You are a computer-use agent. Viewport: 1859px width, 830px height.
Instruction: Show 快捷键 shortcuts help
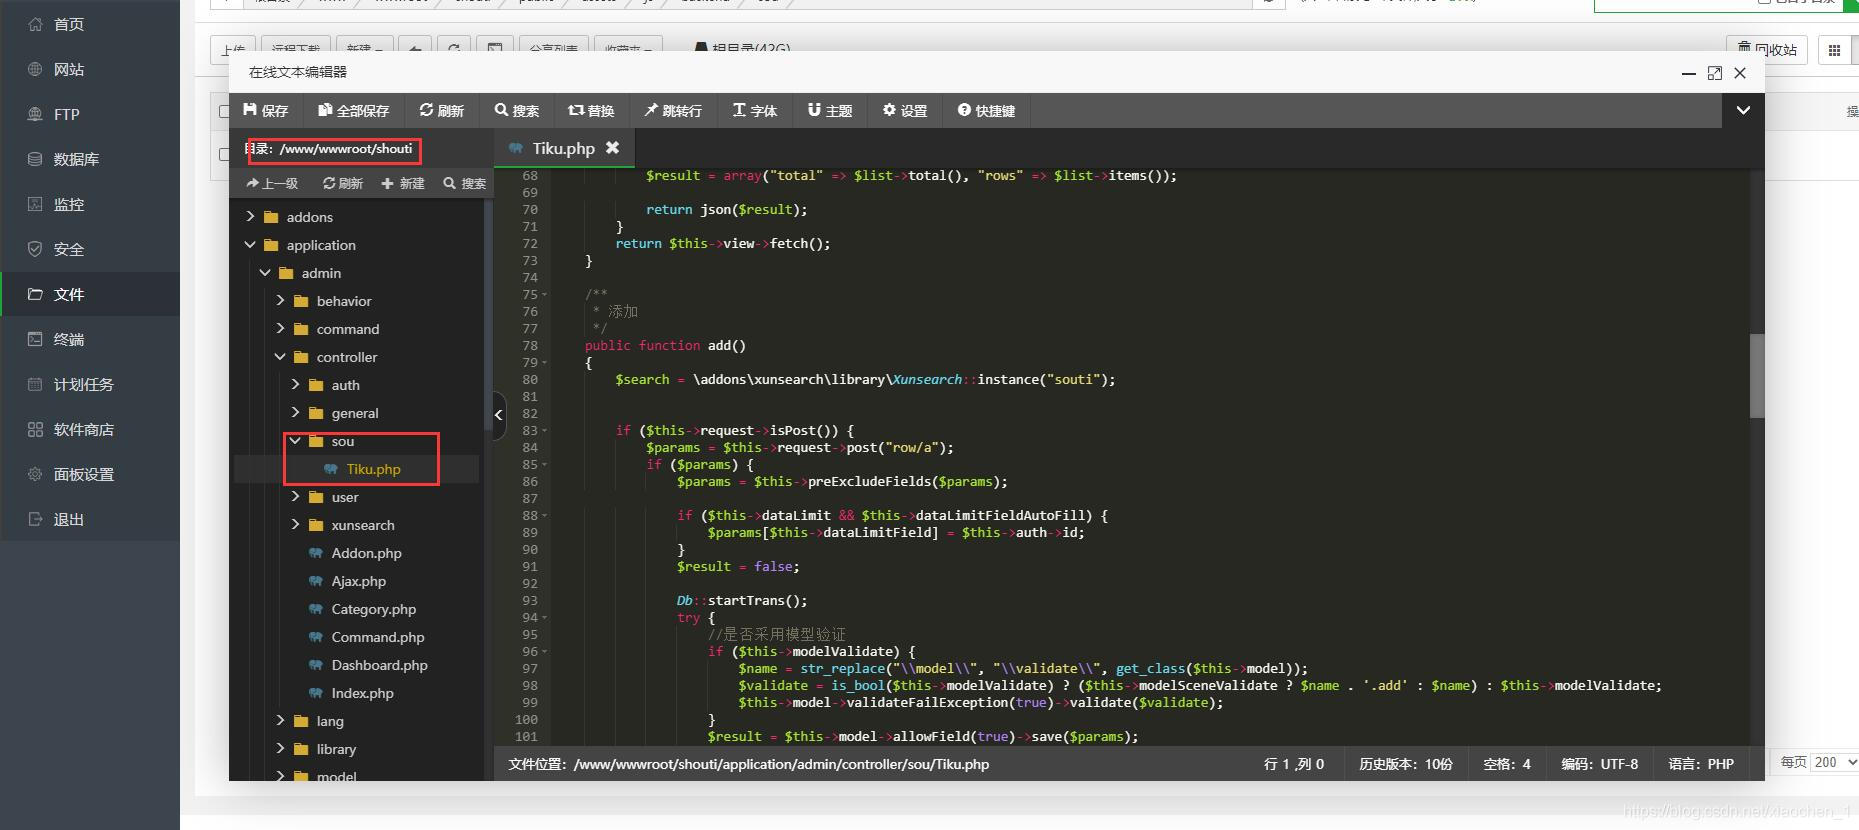(x=986, y=110)
